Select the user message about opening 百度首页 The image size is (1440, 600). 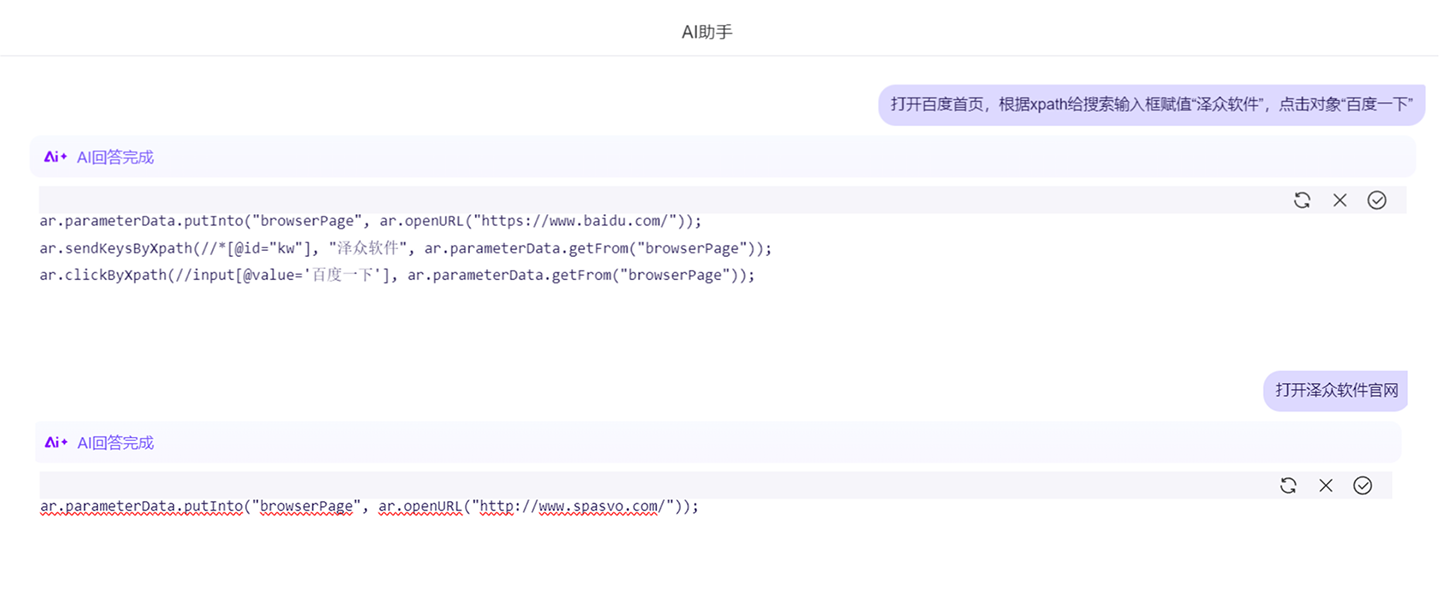point(1151,105)
